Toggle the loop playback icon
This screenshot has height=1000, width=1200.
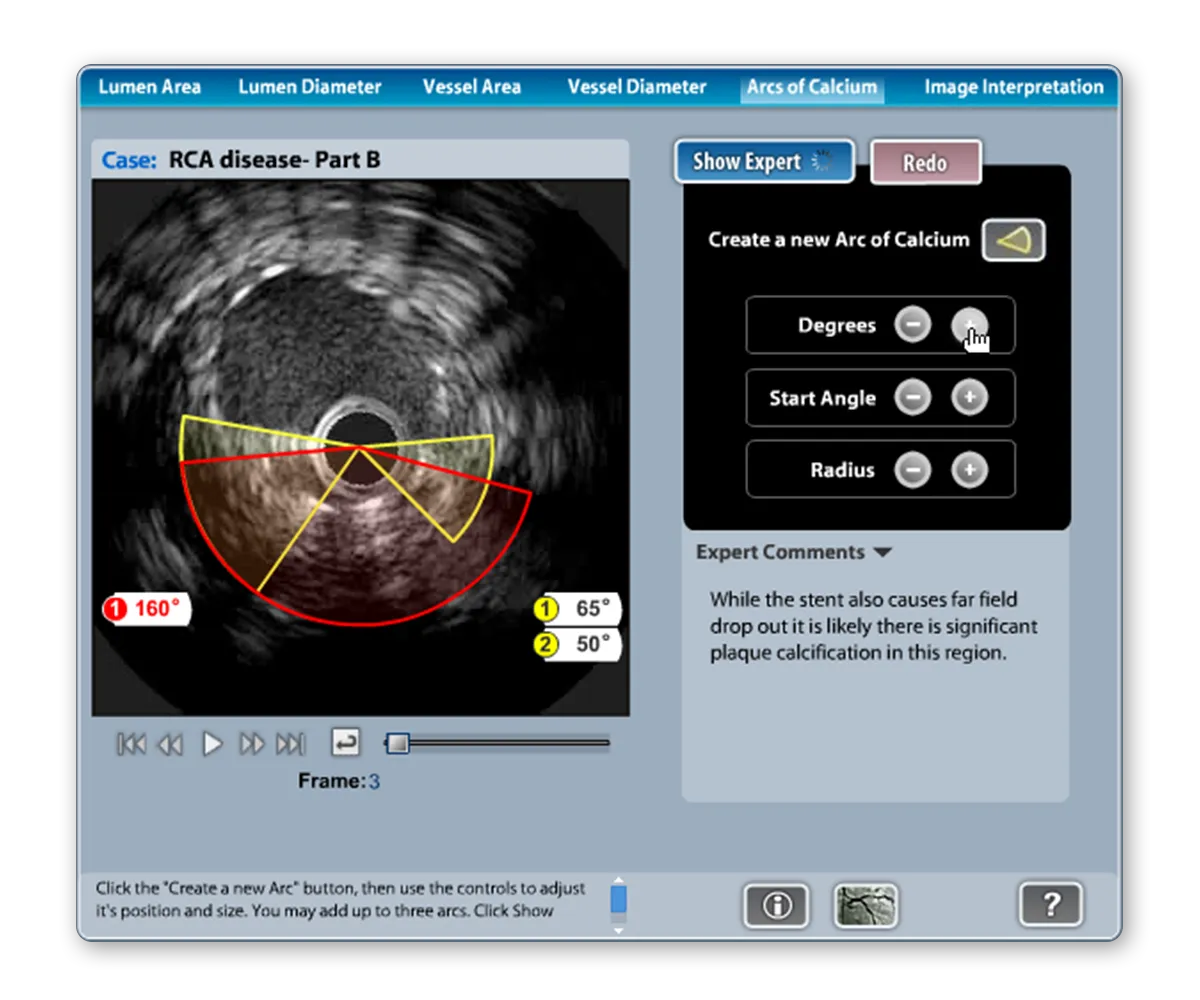click(346, 742)
